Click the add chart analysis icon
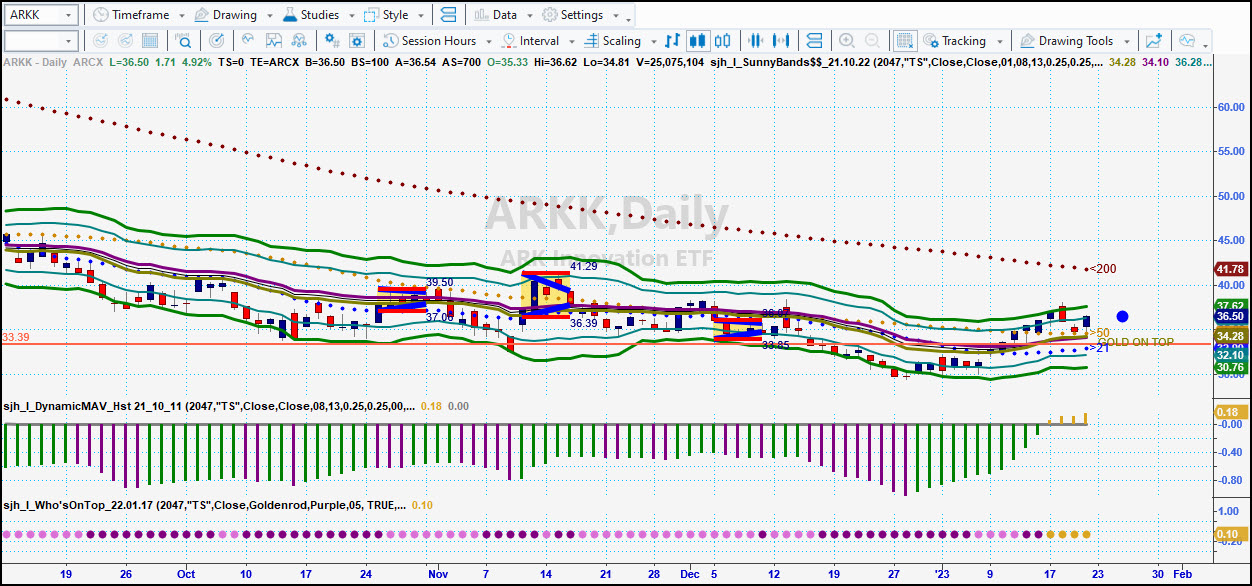This screenshot has width=1252, height=586. 1154,41
